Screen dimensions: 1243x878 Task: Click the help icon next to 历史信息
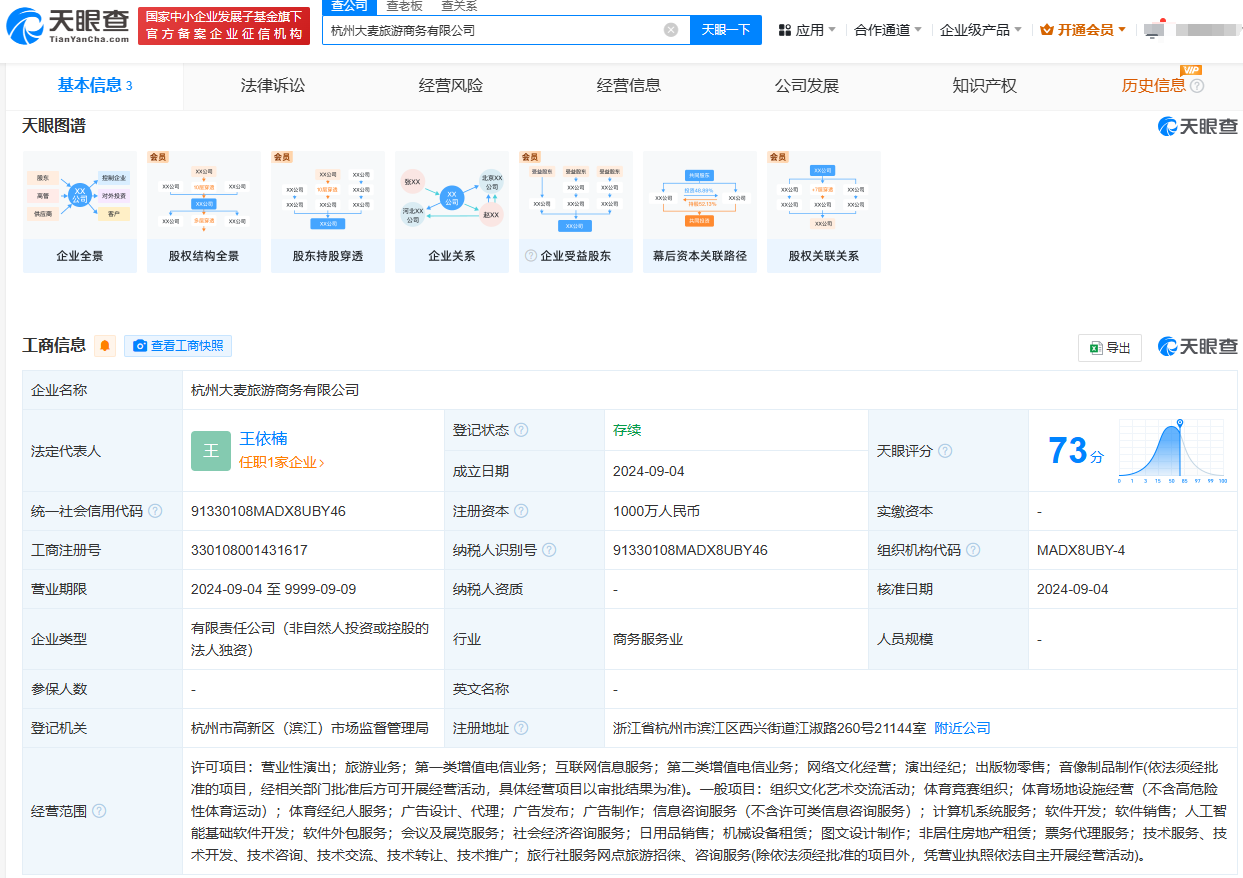pyautogui.click(x=1197, y=86)
